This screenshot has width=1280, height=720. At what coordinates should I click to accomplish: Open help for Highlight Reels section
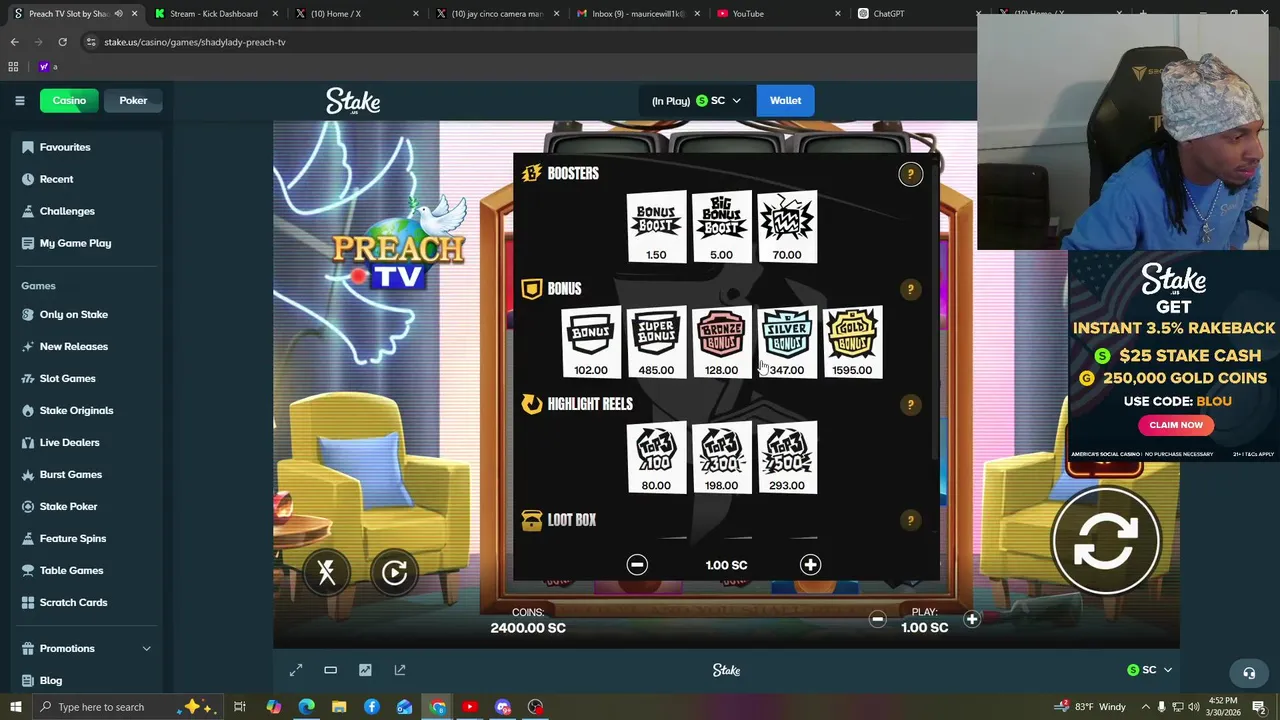point(910,405)
